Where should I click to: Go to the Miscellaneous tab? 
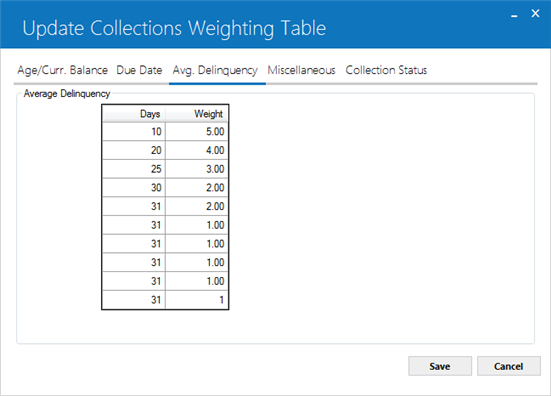[302, 70]
